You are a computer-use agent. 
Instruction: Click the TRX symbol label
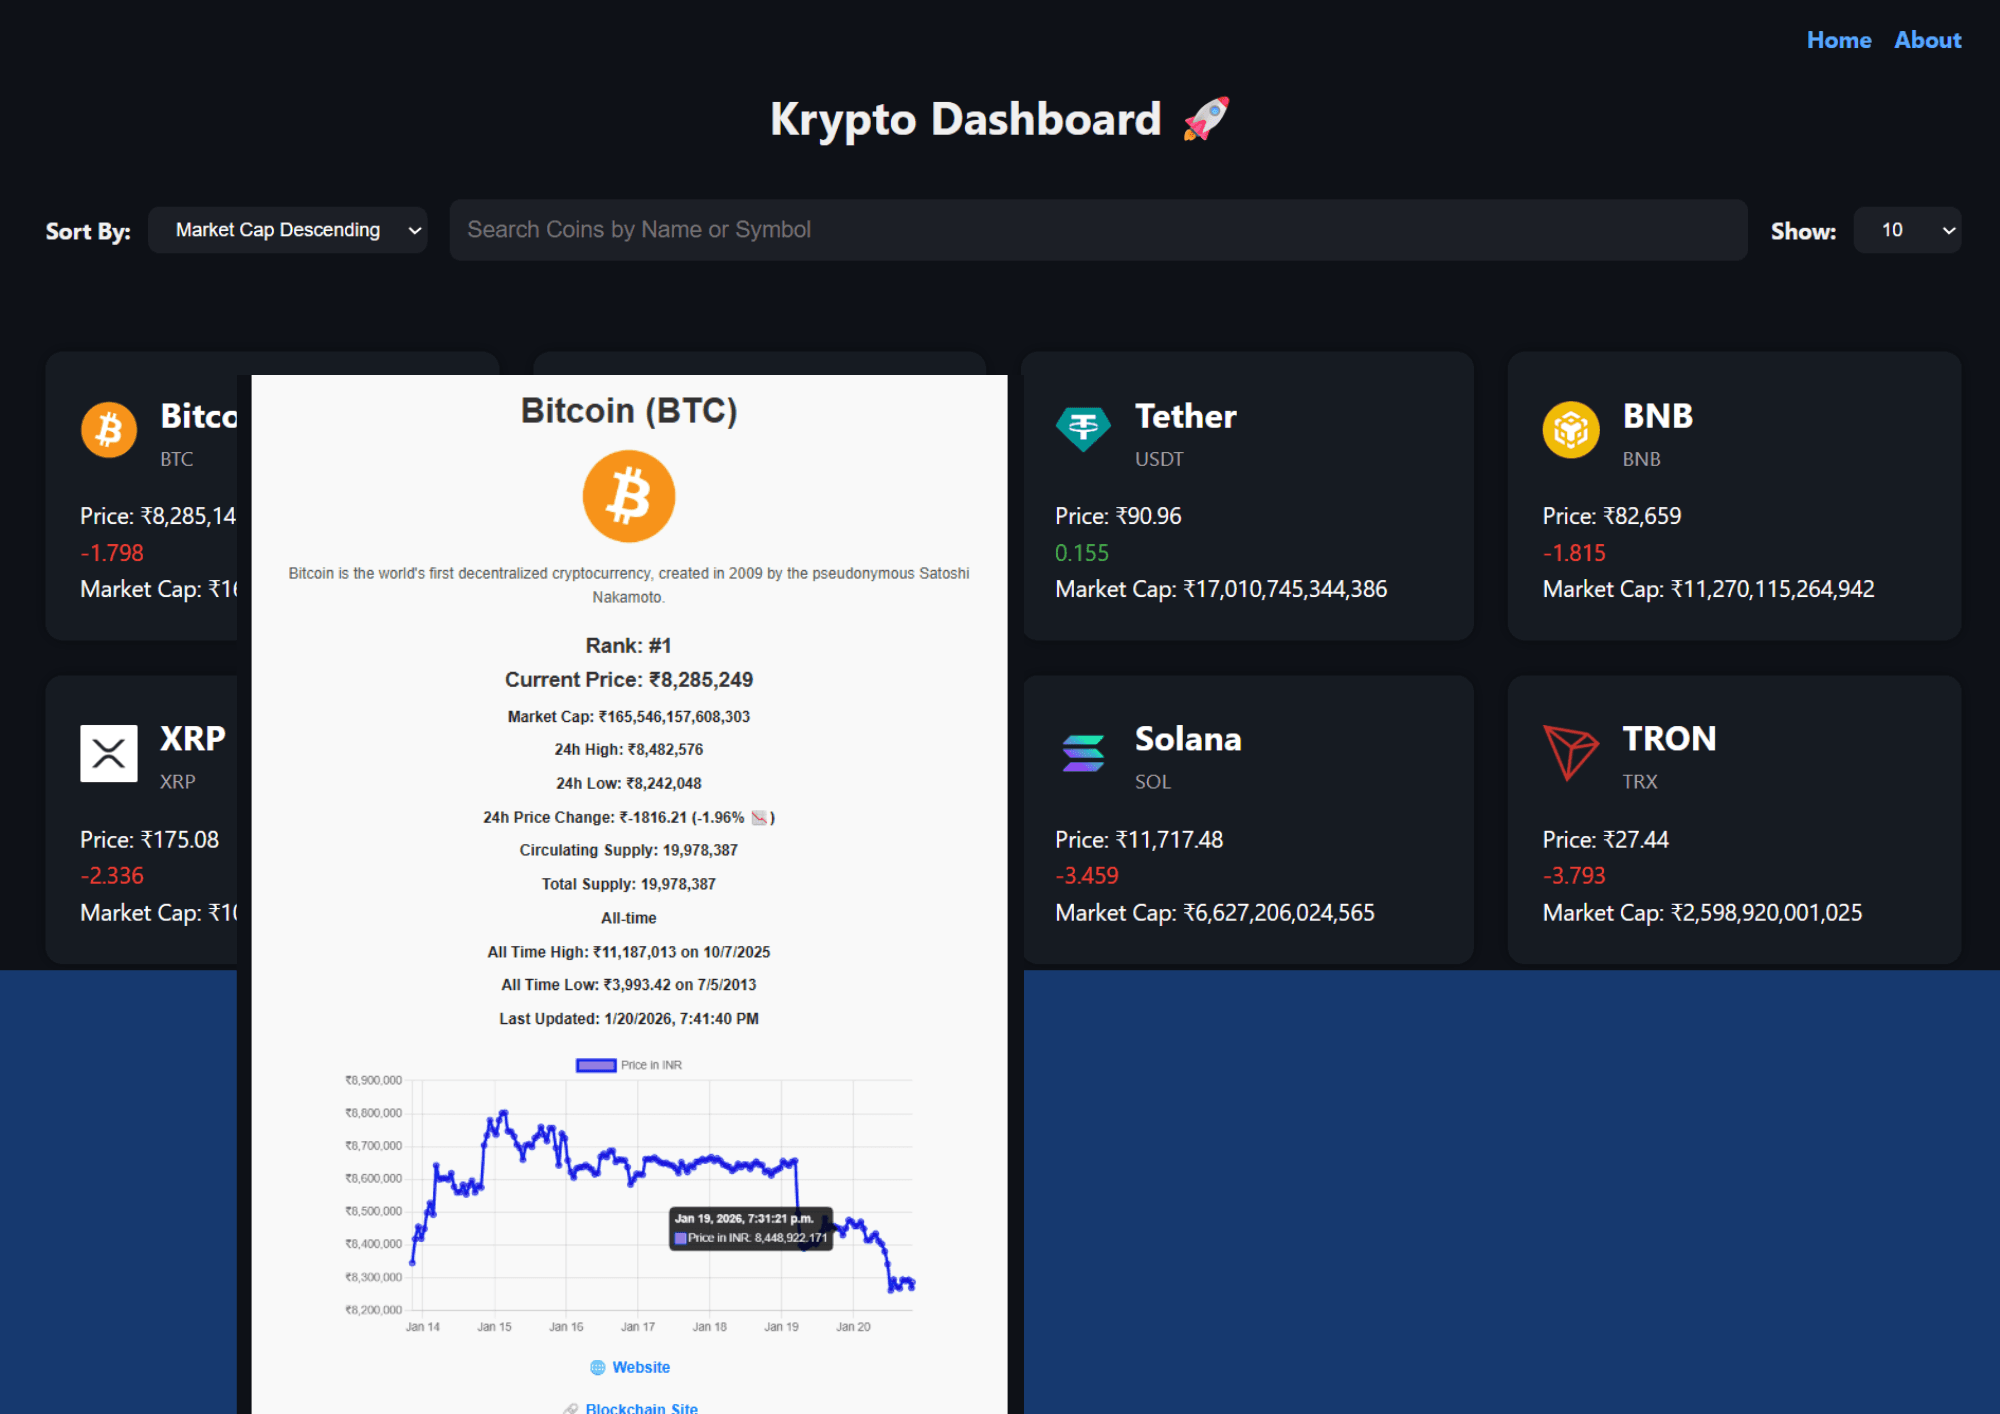[x=1640, y=782]
